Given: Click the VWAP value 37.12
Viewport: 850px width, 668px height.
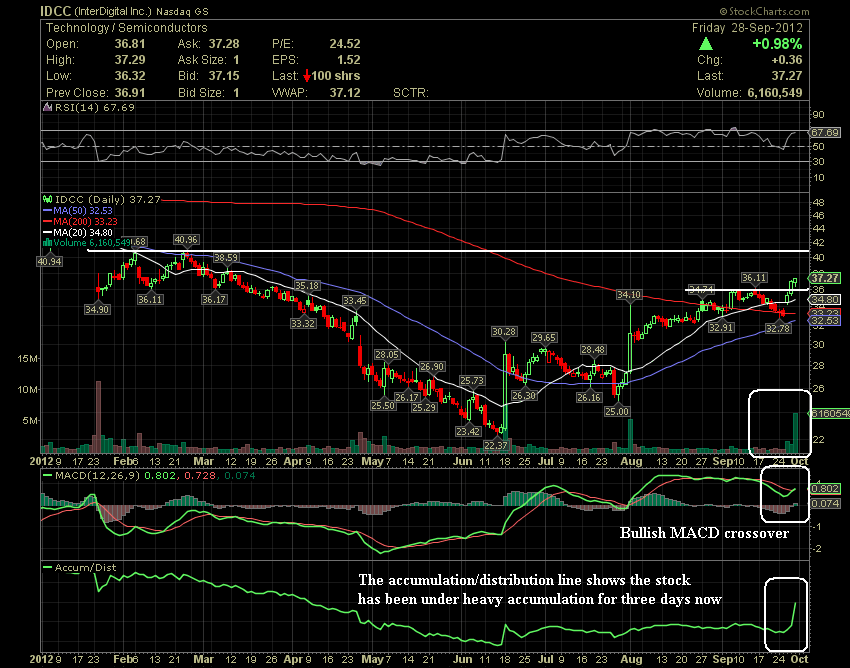Looking at the screenshot, I should point(345,93).
